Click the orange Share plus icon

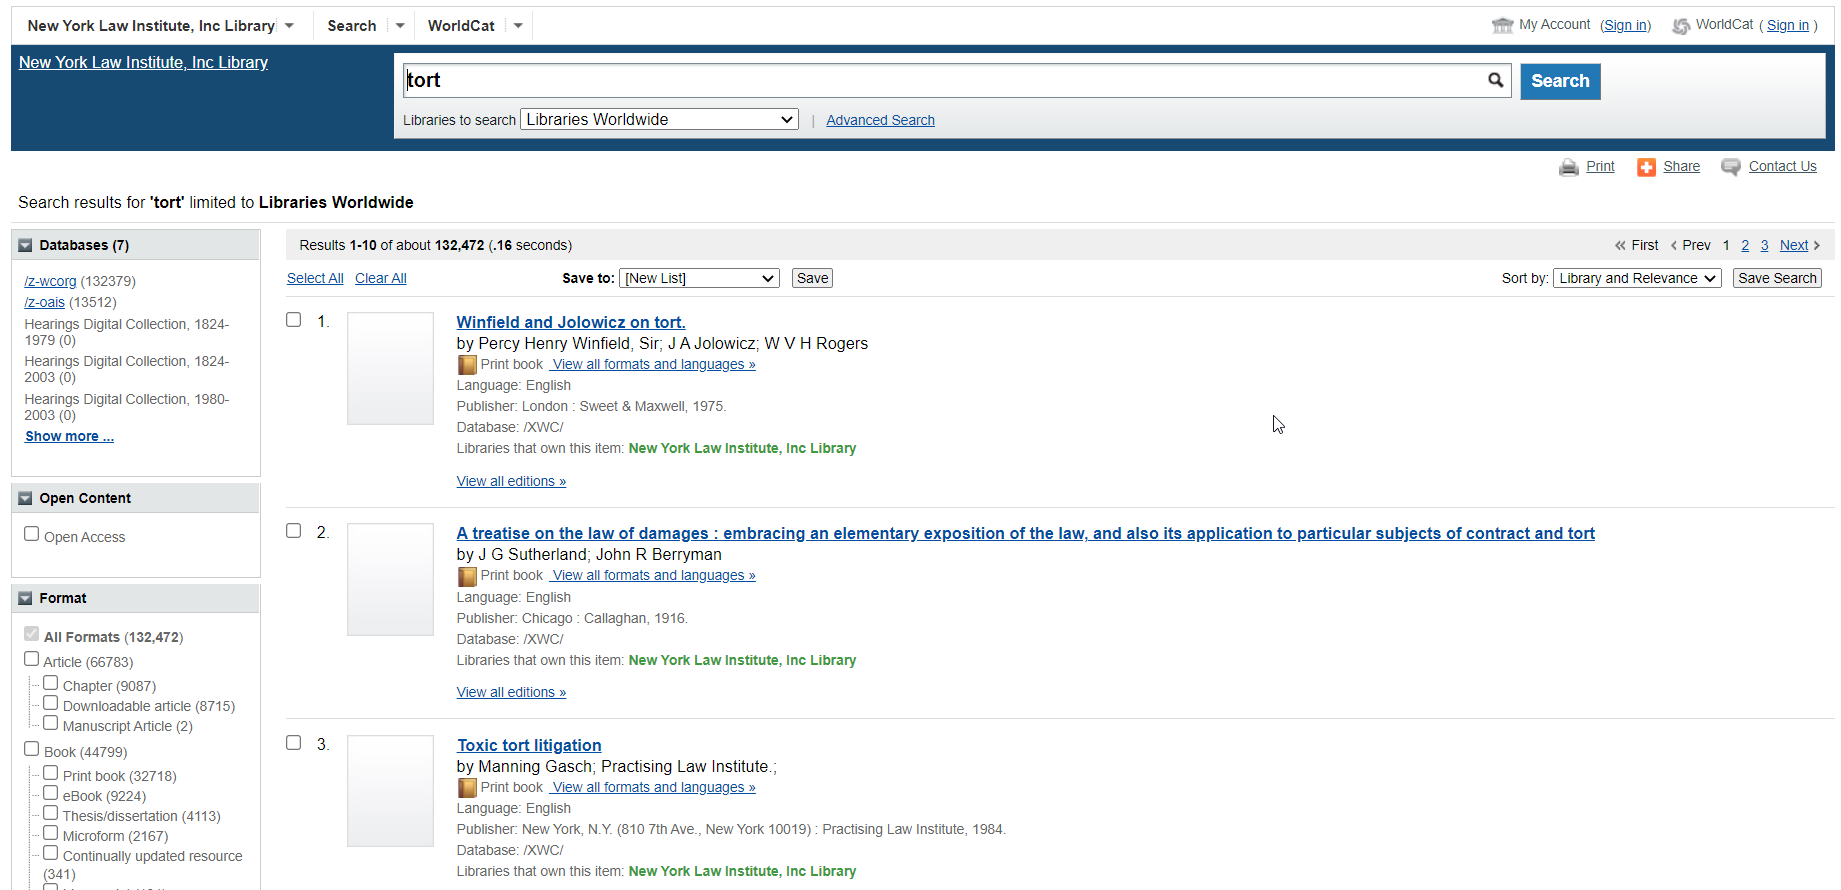pyautogui.click(x=1645, y=167)
